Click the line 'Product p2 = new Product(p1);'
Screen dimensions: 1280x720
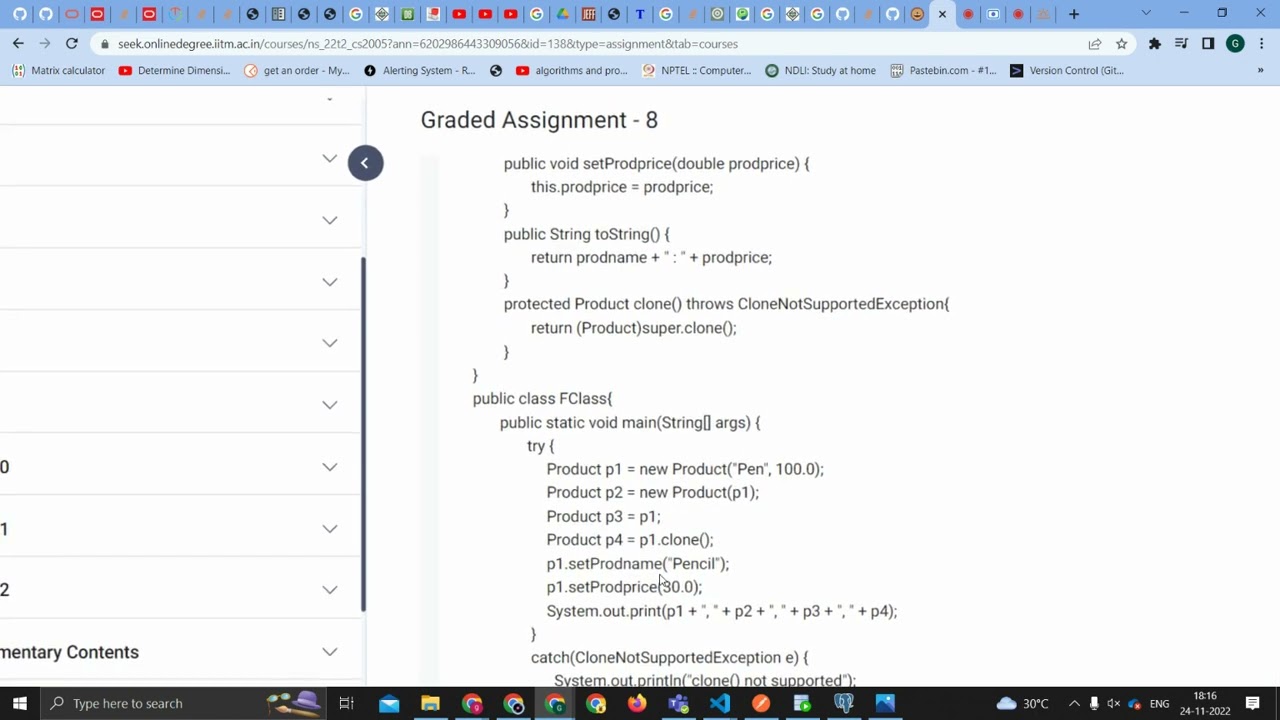(x=653, y=492)
